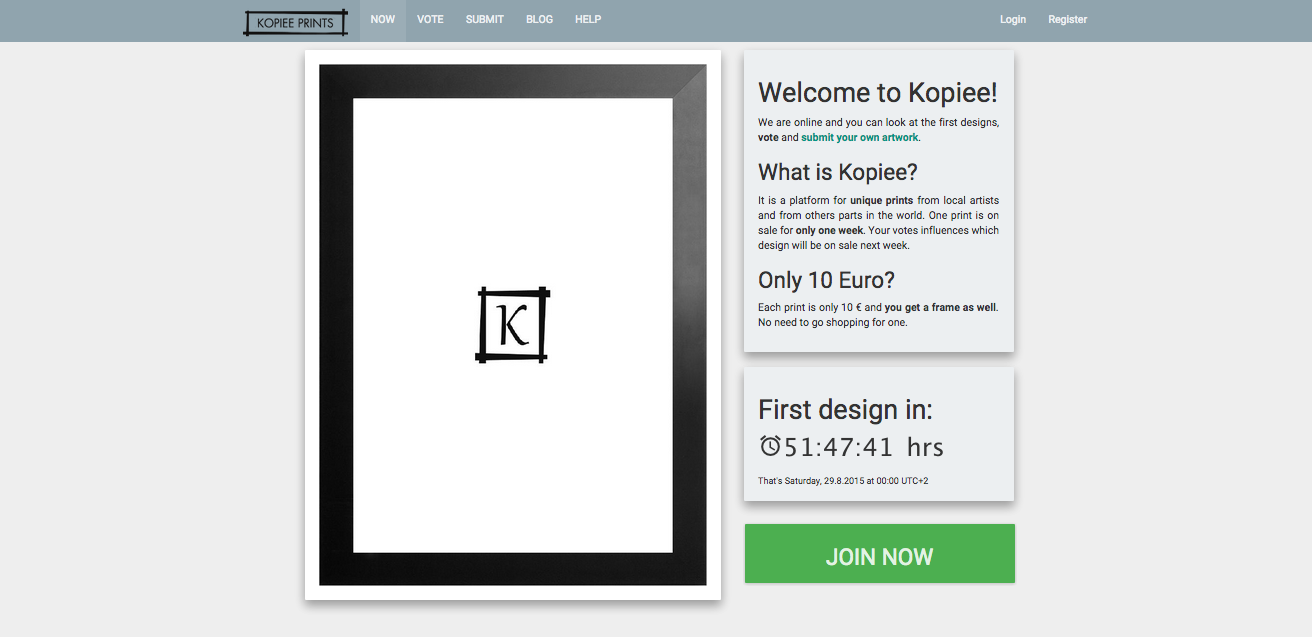The height and width of the screenshot is (637, 1312).
Task: Click the 'Only 10 Euro?' heading
Action: (x=825, y=280)
